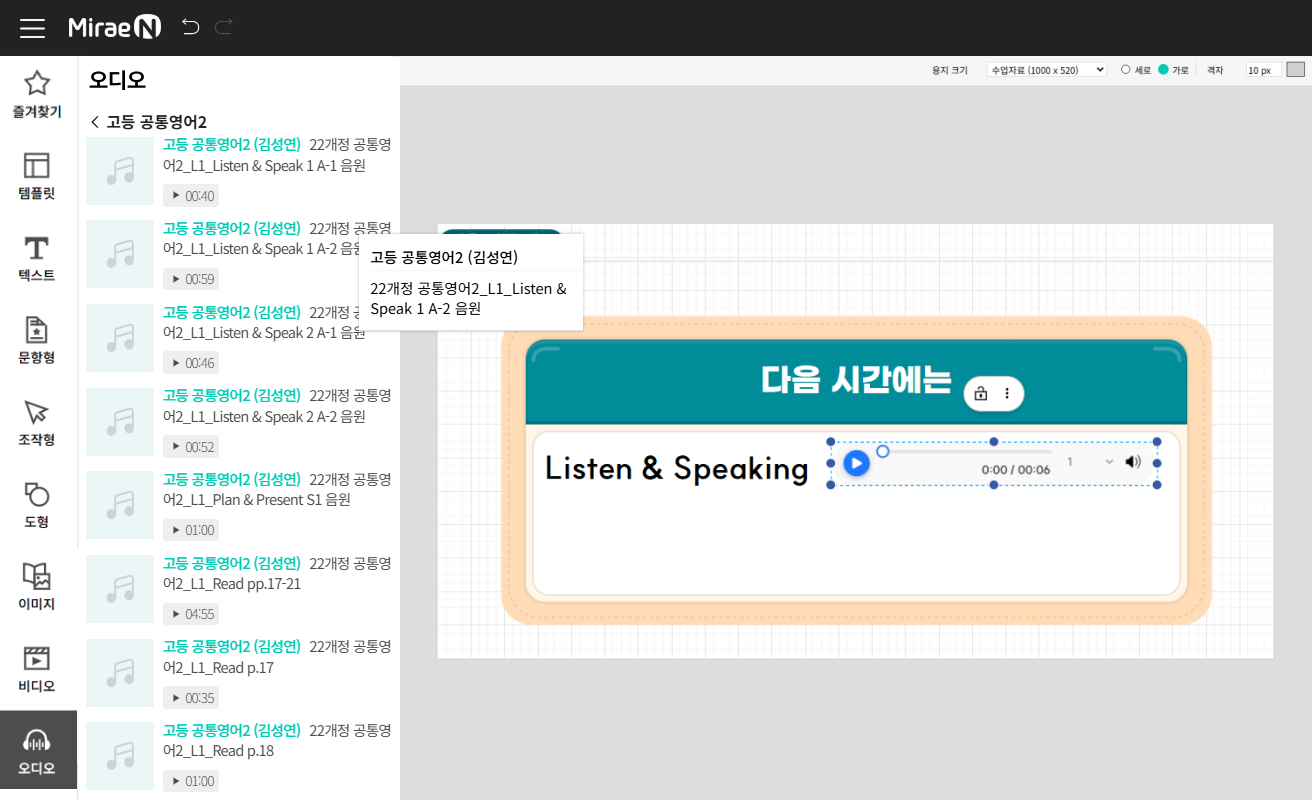Go back from 고등 공통영어2 folder
This screenshot has width=1312, height=800.
(95, 122)
